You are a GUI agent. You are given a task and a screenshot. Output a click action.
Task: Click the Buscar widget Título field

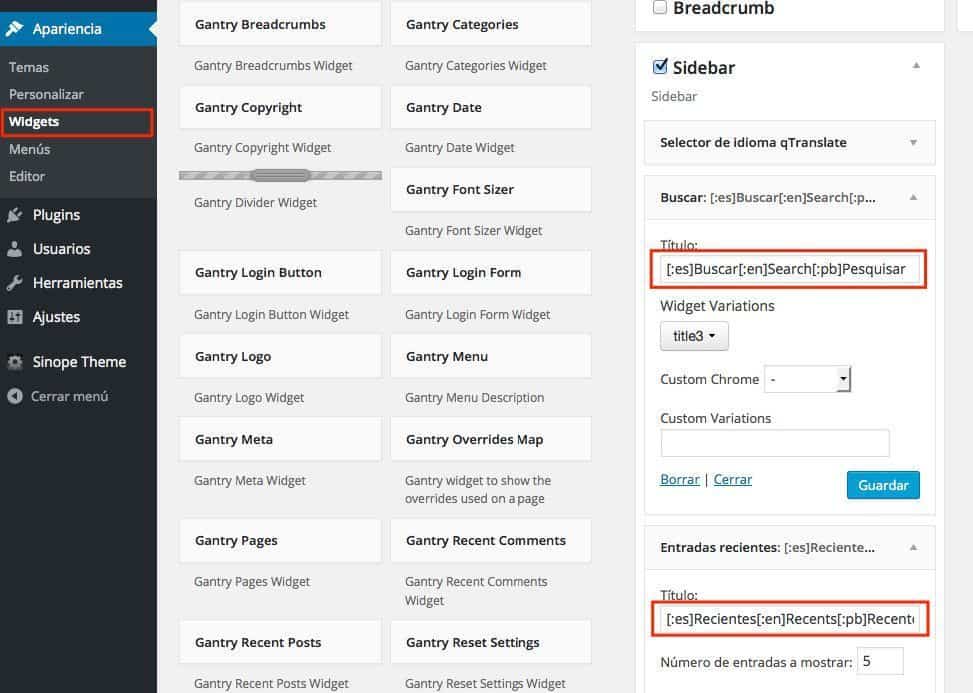point(789,269)
